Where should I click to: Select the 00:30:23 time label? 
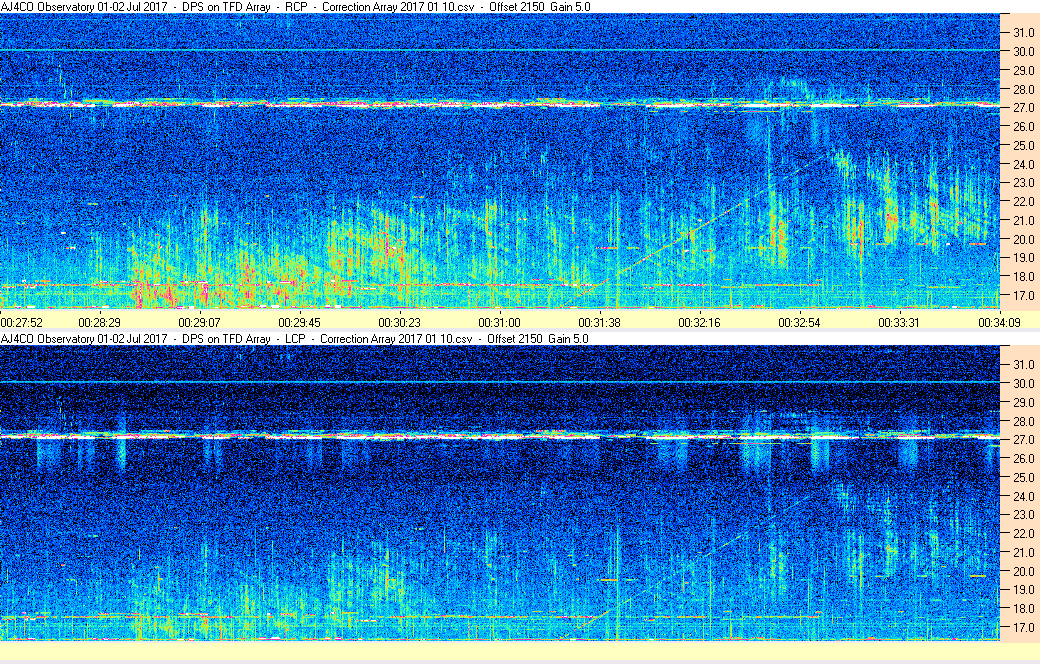tap(399, 323)
